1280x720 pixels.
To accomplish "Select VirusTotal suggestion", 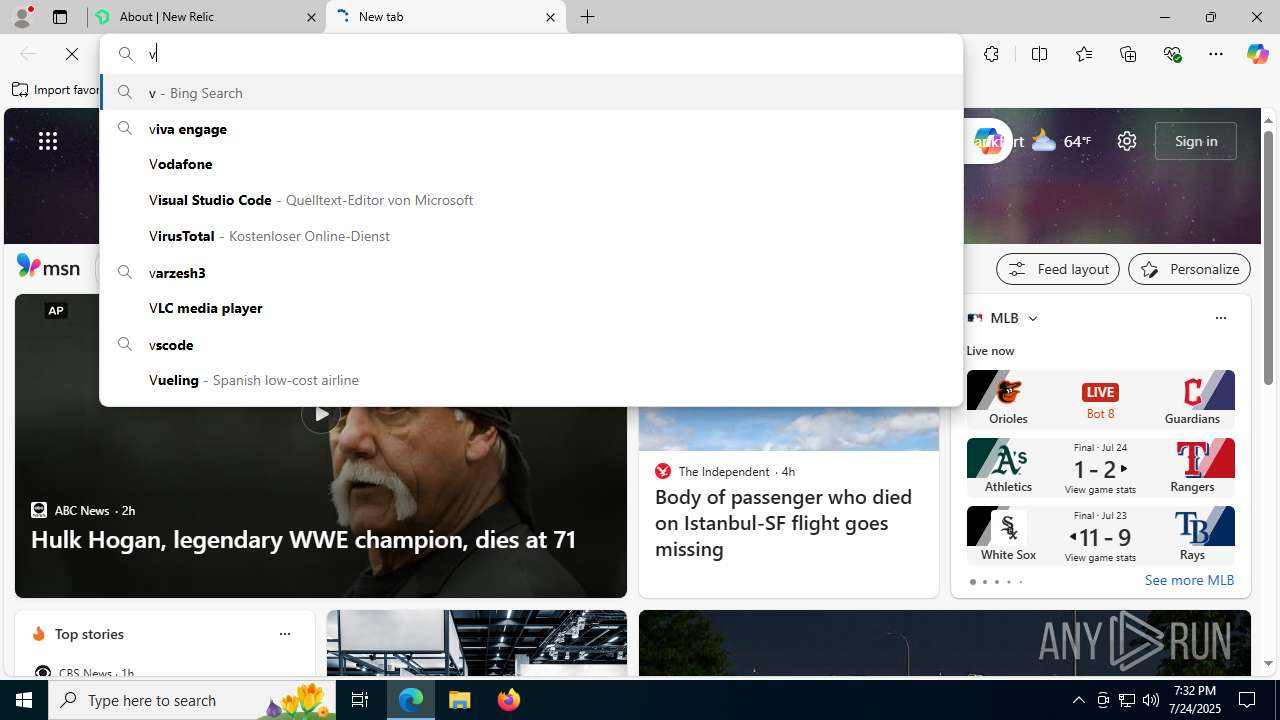I will [x=531, y=236].
